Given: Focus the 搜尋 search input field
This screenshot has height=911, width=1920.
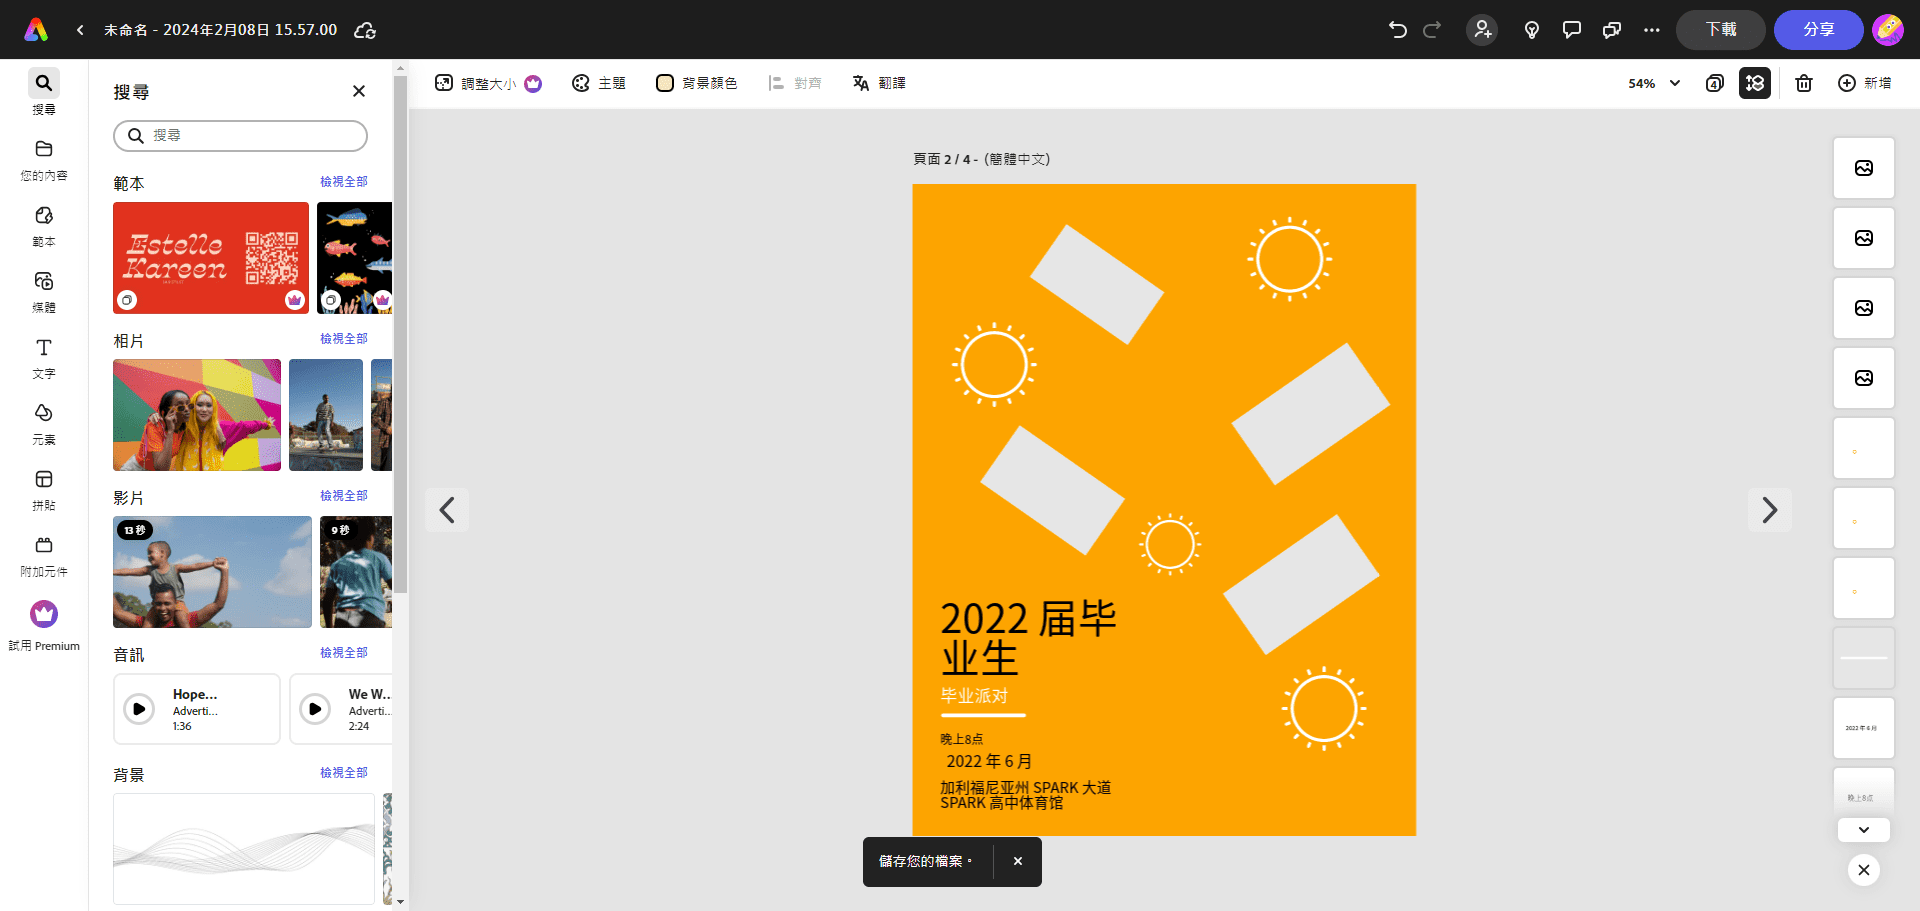Looking at the screenshot, I should [x=240, y=136].
